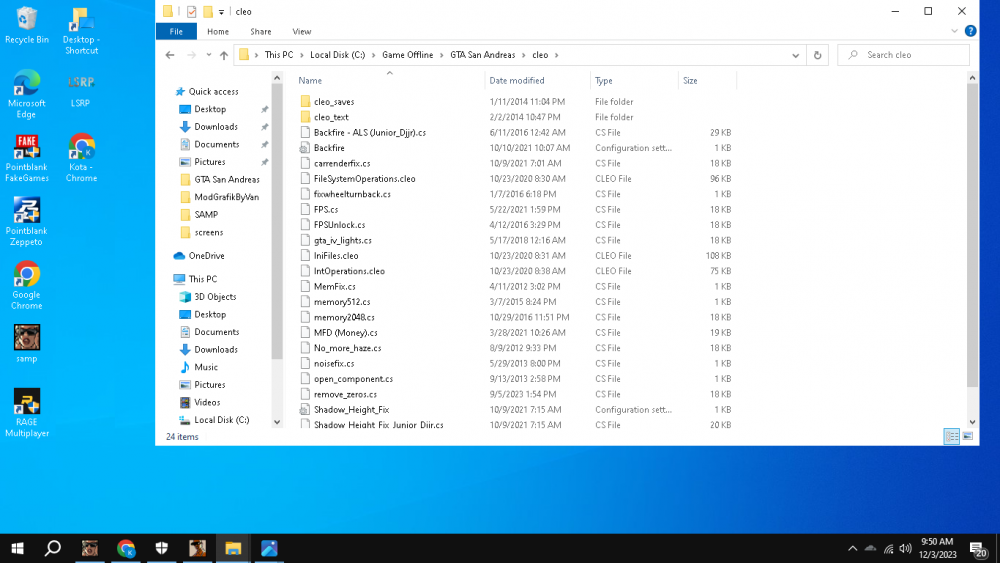Open Windows Security shield in taskbar
The image size is (1000, 563).
[161, 548]
